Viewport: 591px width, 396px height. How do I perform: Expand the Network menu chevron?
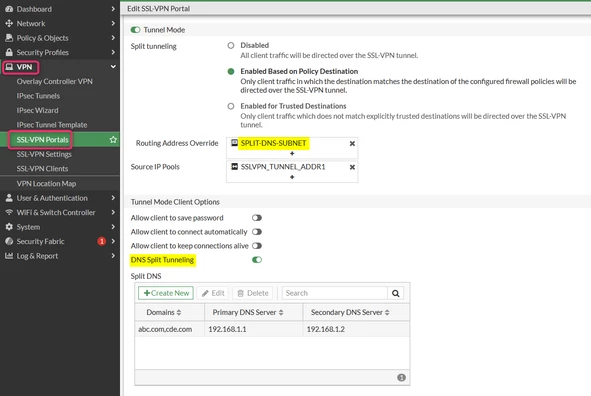113,23
